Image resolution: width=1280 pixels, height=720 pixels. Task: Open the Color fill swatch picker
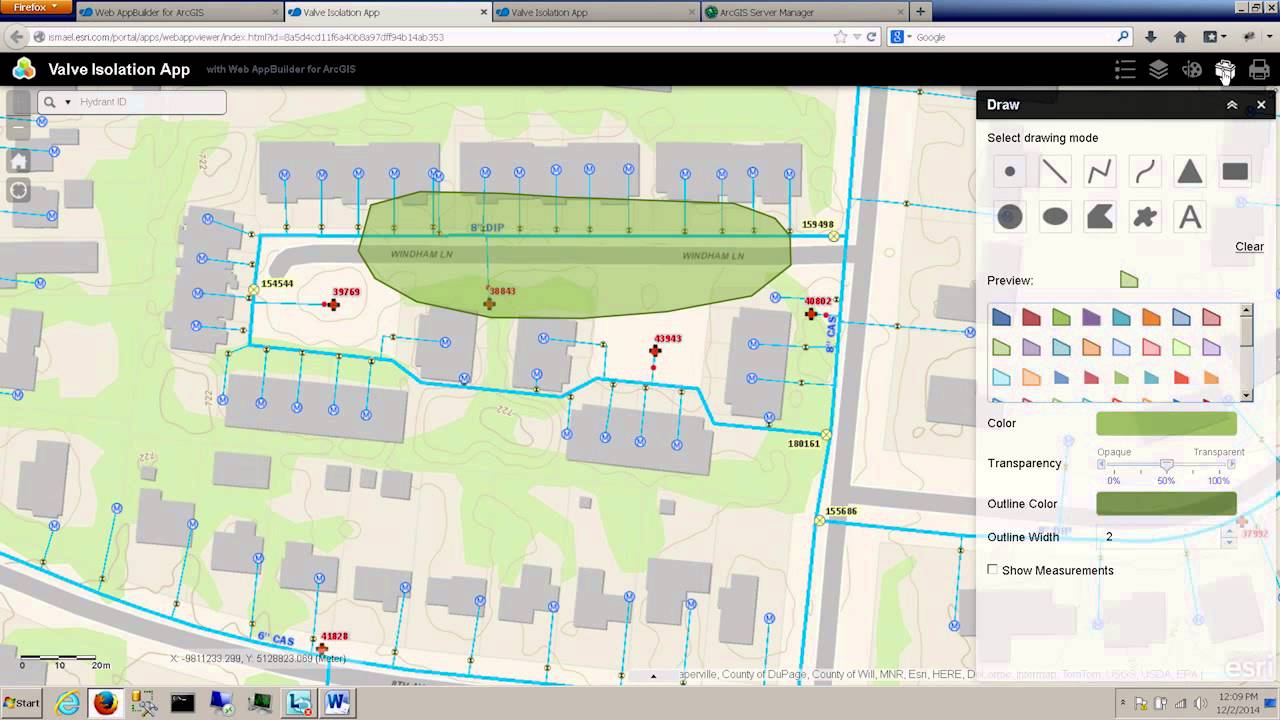1166,424
